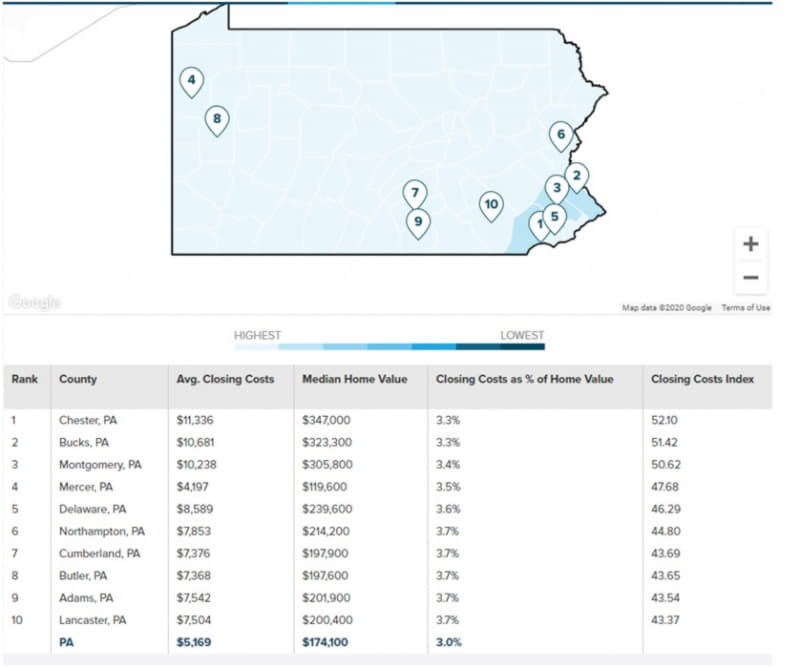This screenshot has width=800, height=668.
Task: Click map pin number 8
Action: (x=216, y=121)
